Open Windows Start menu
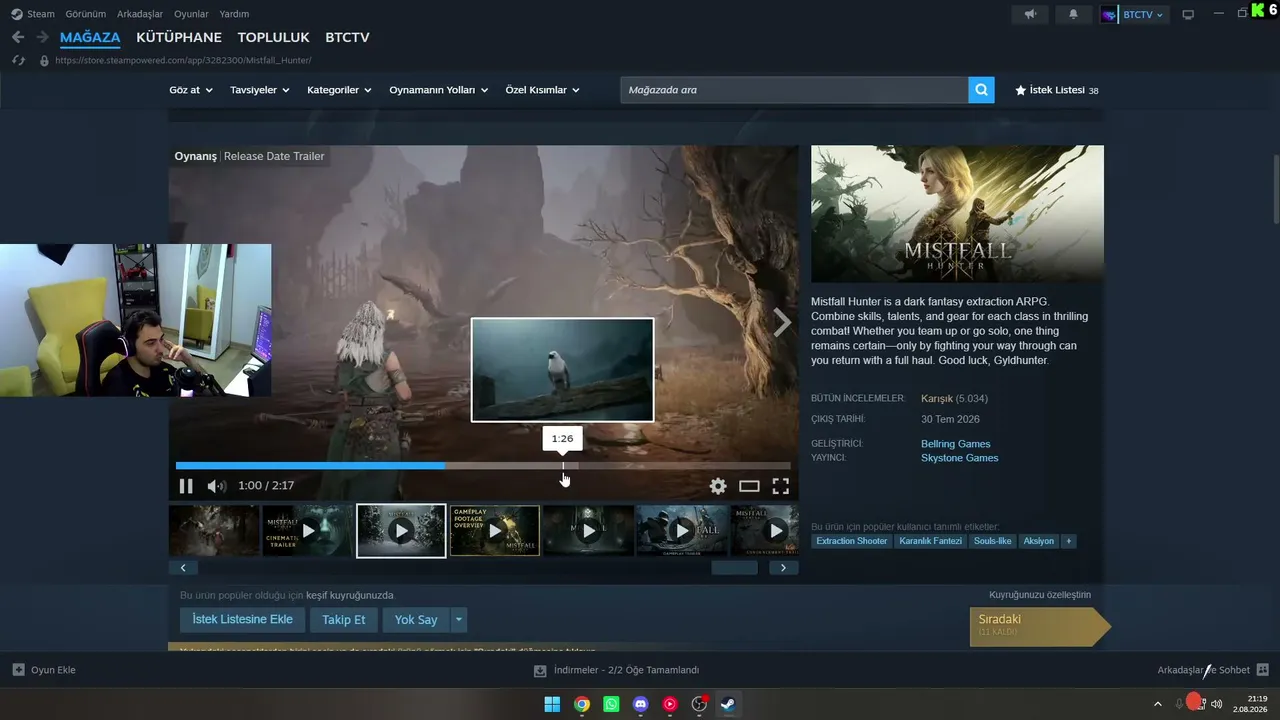 (x=552, y=704)
